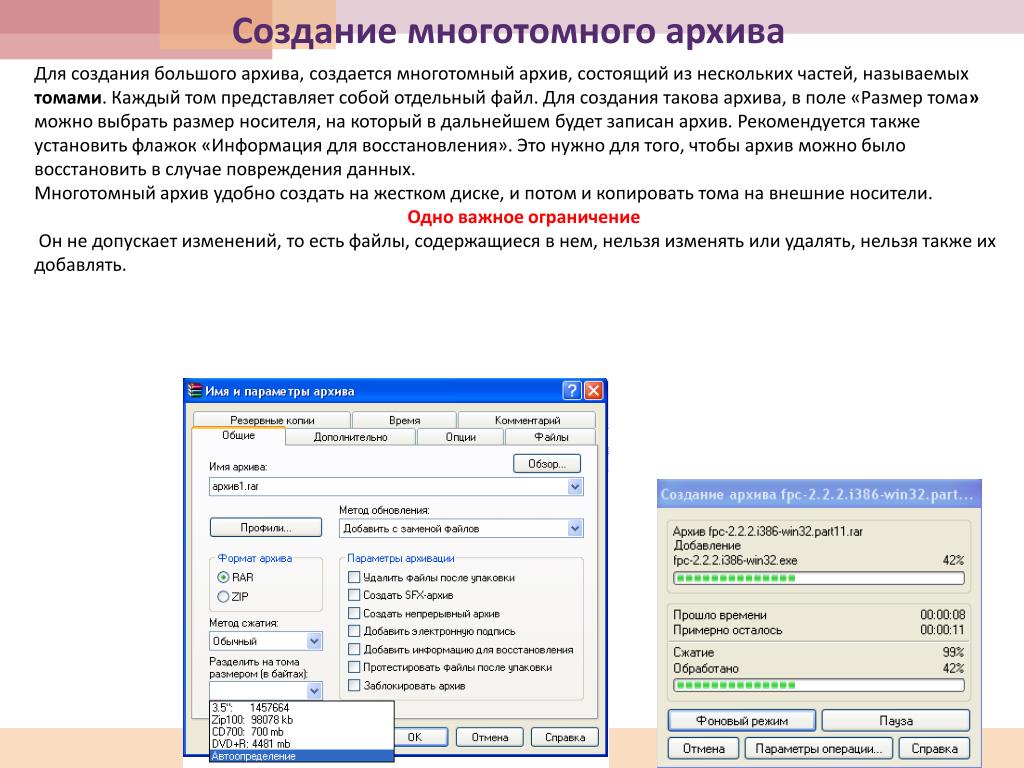This screenshot has height=768, width=1024.
Task: Switch to the Дополнительно tab
Action: 351,437
